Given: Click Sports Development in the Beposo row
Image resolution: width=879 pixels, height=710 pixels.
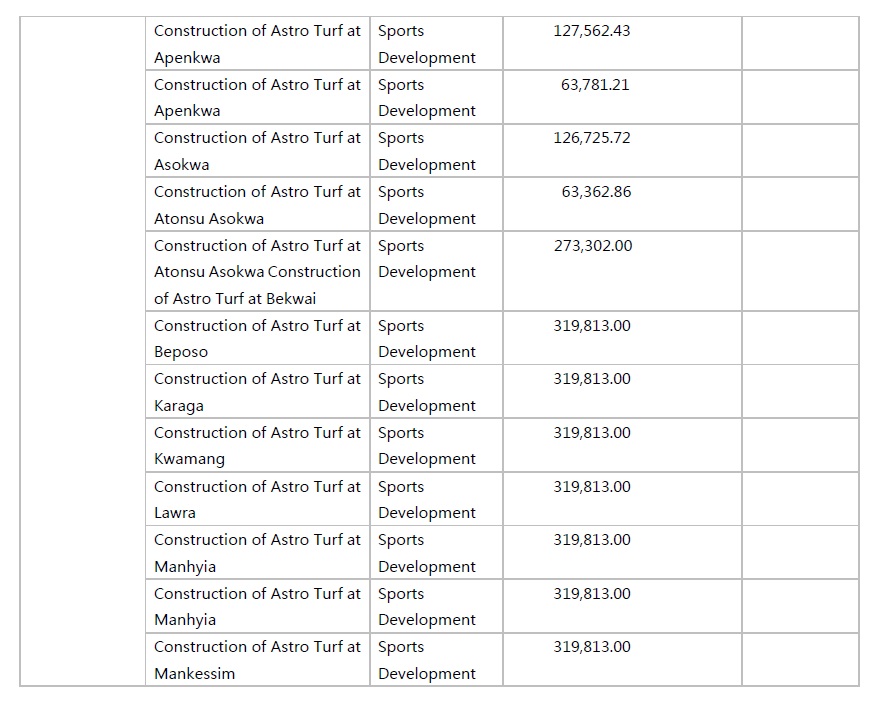Looking at the screenshot, I should (x=427, y=339).
